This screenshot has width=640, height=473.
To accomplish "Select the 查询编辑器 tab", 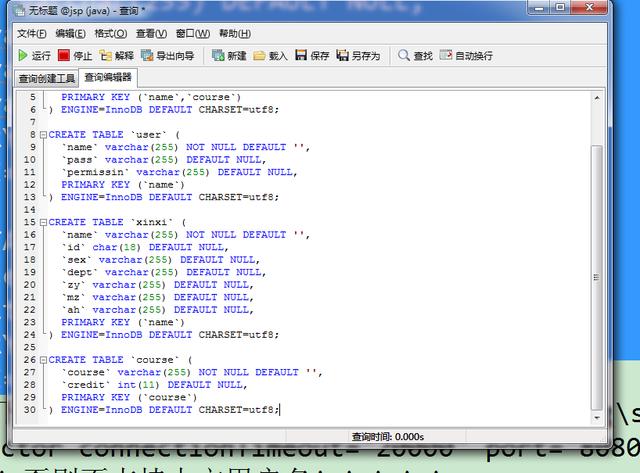I will 107,78.
